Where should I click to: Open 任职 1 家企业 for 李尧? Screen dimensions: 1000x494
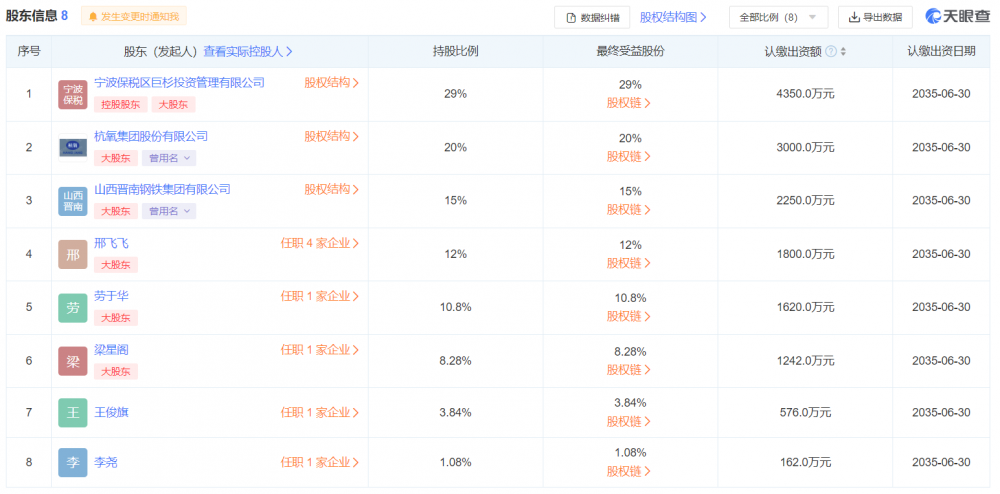click(320, 463)
